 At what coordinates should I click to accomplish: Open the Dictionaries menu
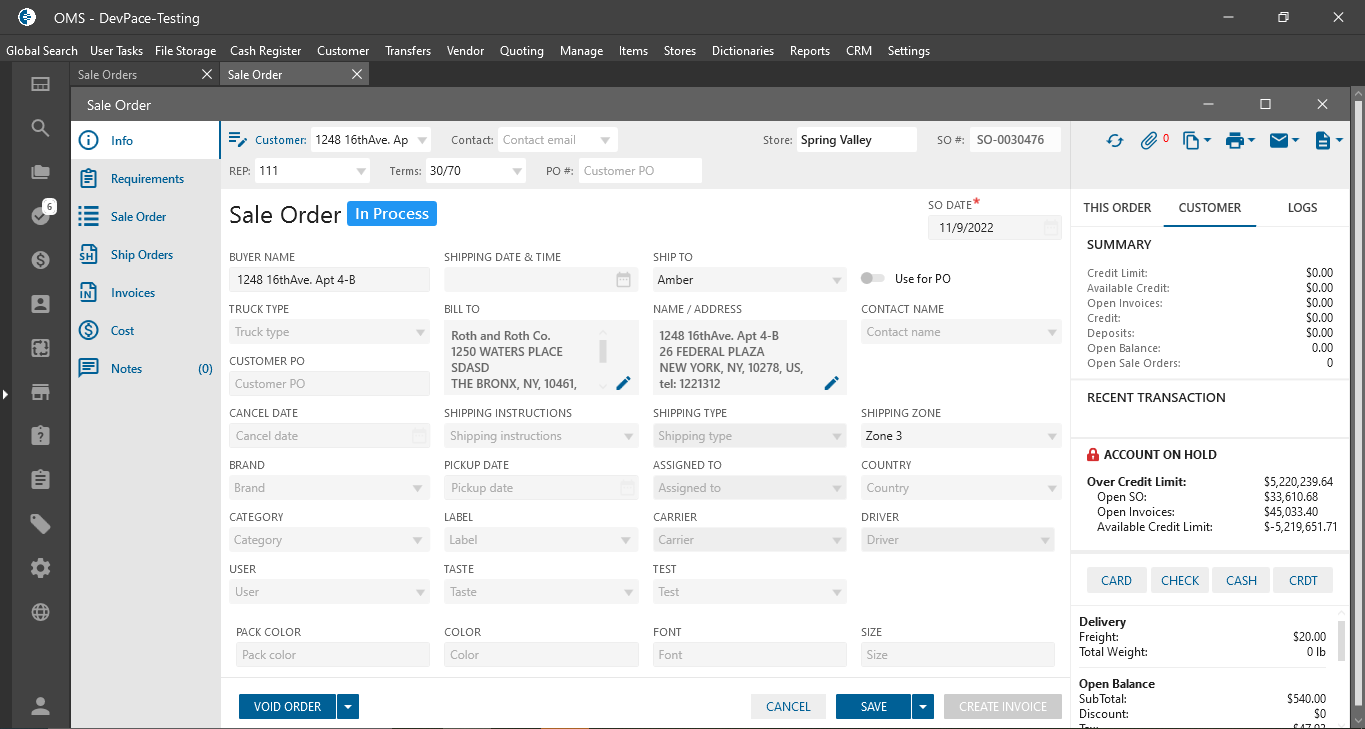[743, 51]
